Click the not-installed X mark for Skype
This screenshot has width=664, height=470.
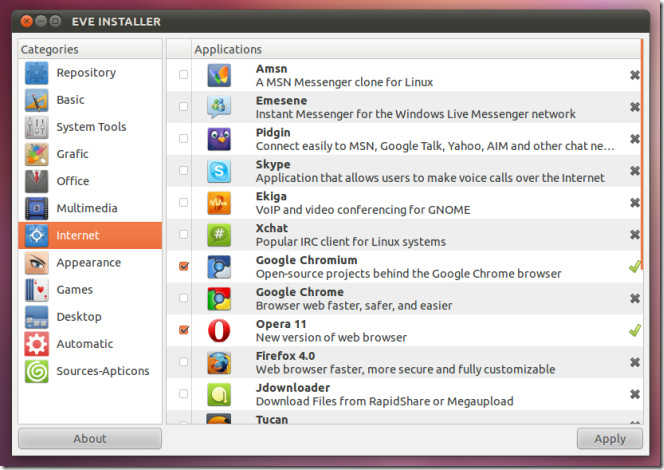[634, 171]
